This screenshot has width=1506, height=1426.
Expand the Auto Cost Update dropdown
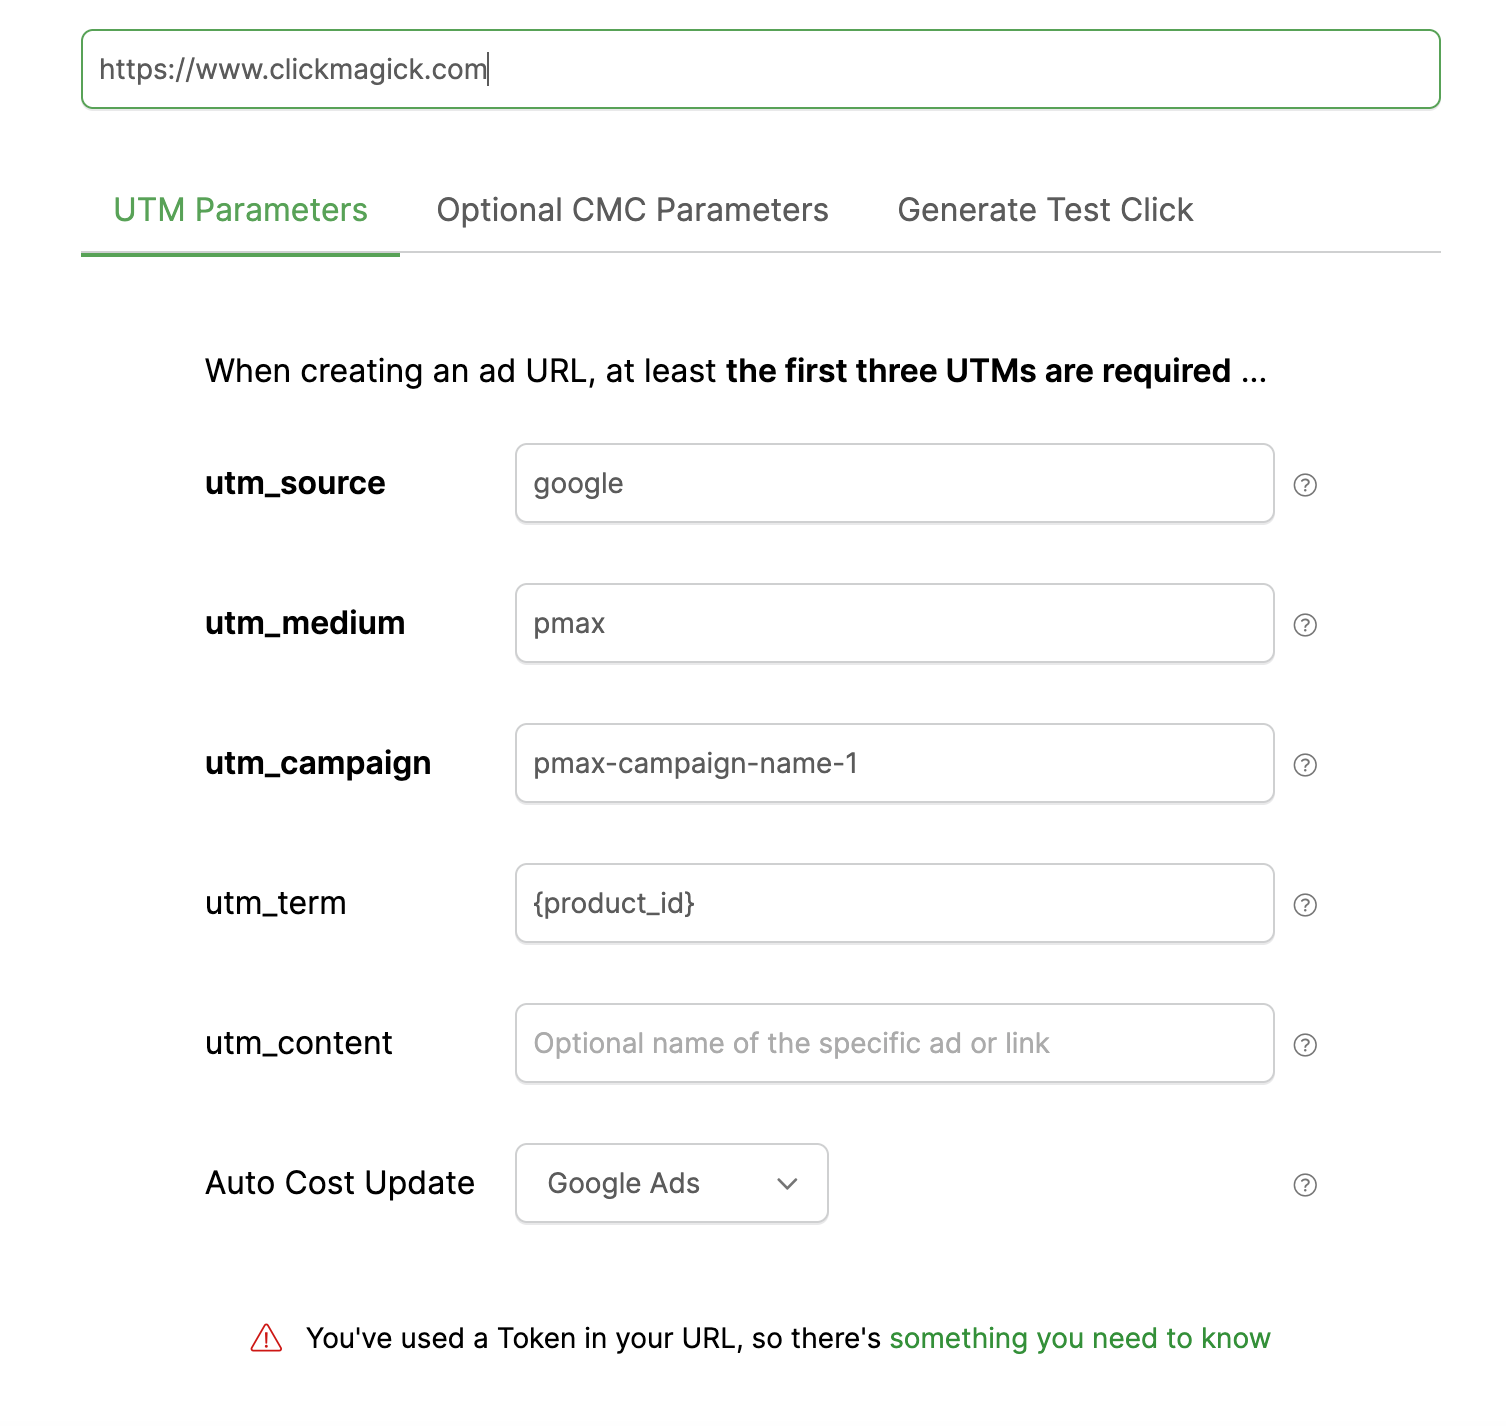[x=671, y=1183]
